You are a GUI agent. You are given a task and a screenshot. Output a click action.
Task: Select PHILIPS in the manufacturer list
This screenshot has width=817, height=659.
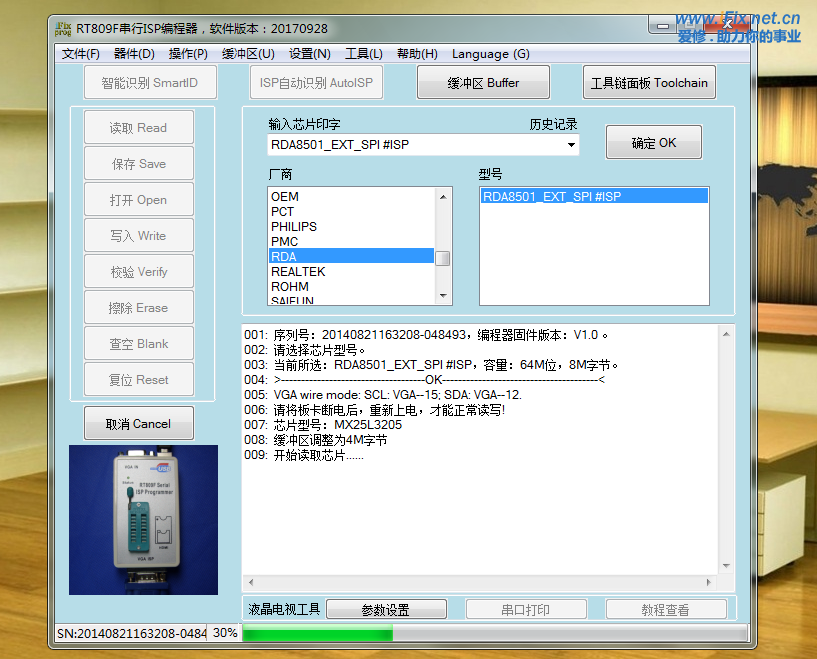coord(294,227)
